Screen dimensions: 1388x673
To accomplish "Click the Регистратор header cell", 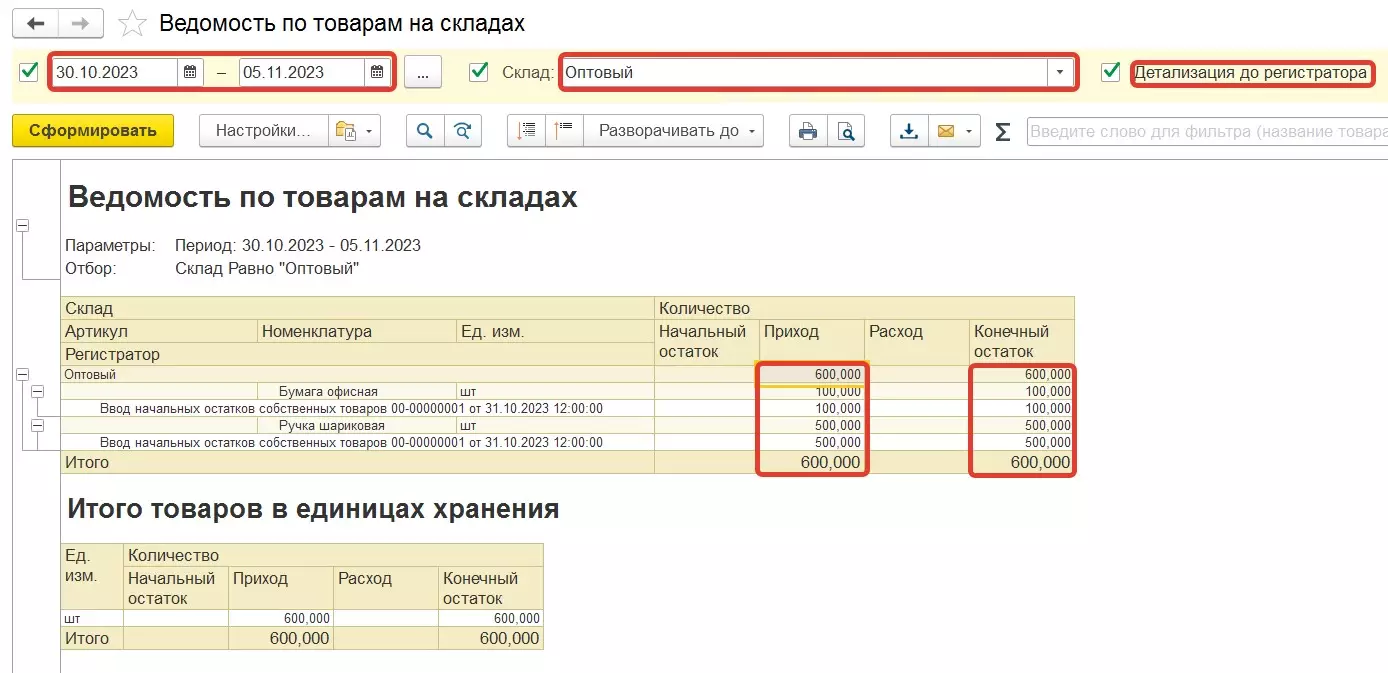I will [357, 354].
